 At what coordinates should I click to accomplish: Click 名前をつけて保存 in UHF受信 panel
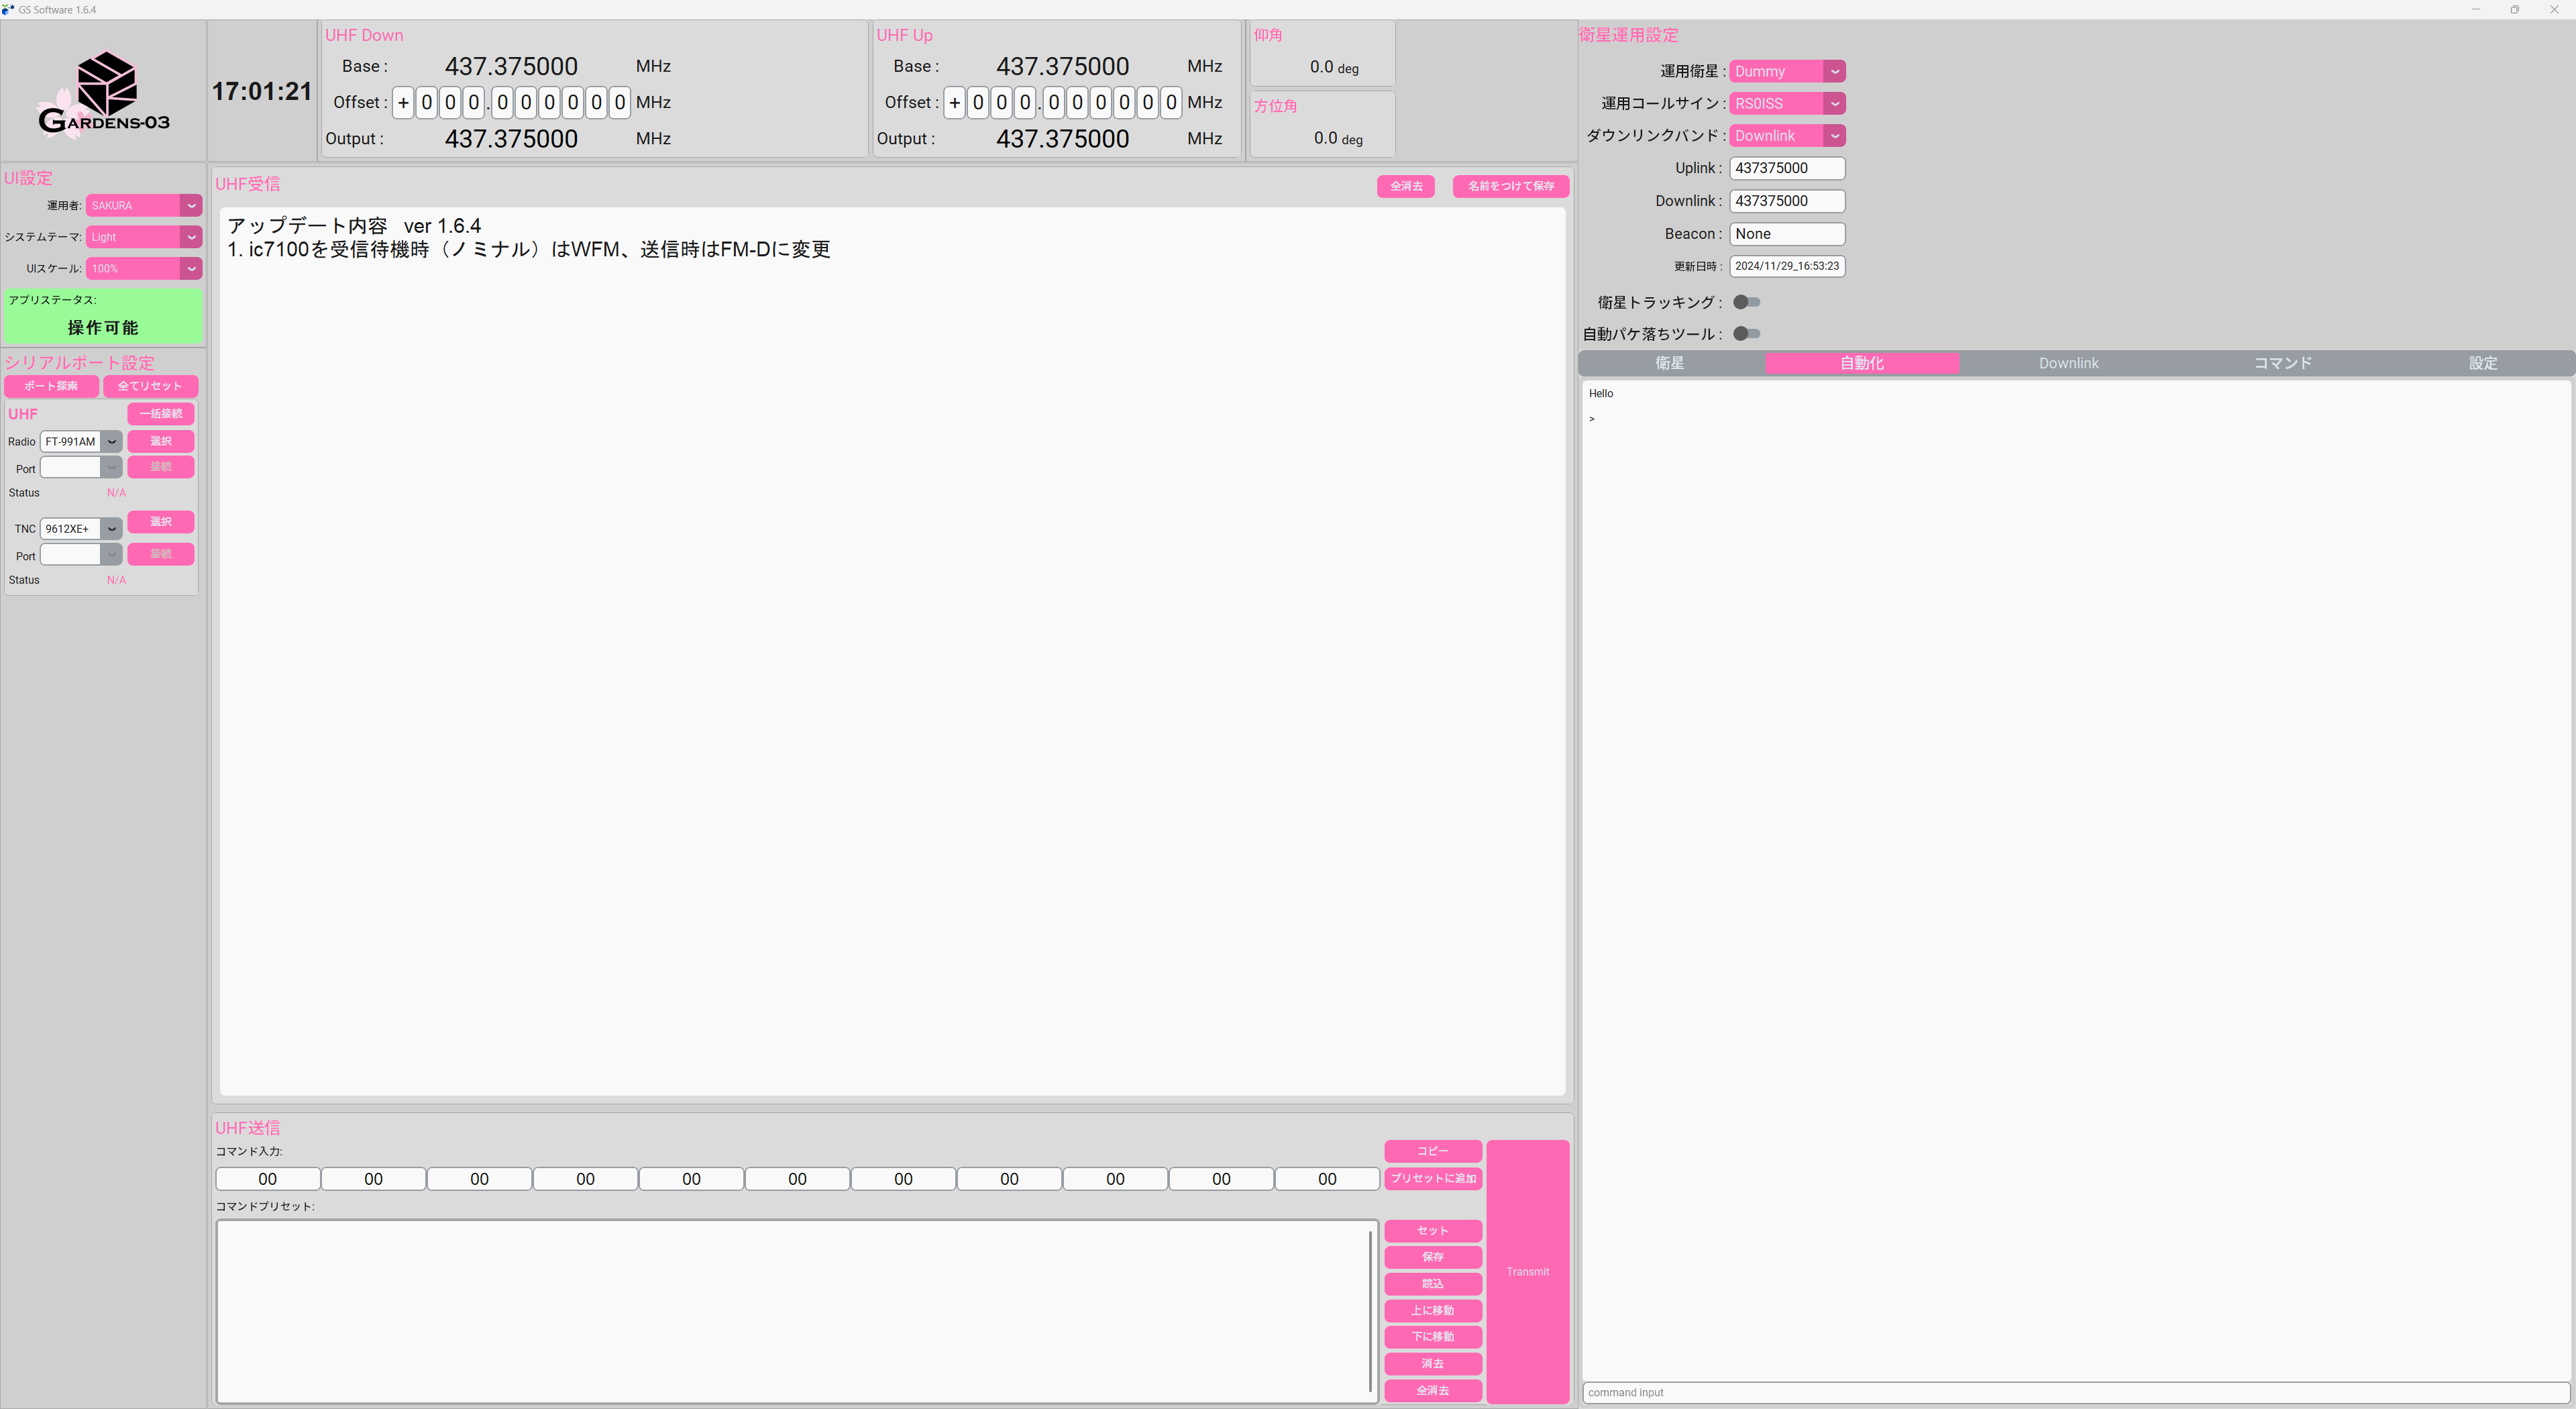point(1510,186)
